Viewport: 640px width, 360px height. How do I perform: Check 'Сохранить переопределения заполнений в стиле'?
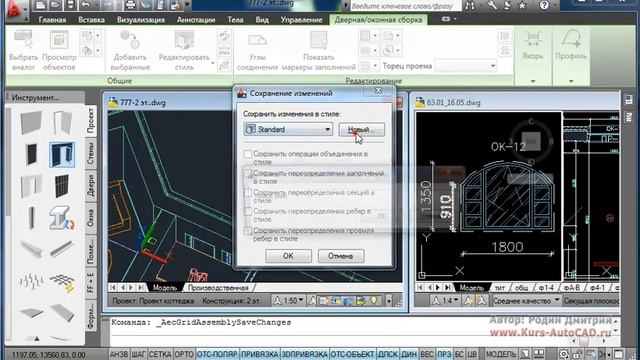pos(247,173)
